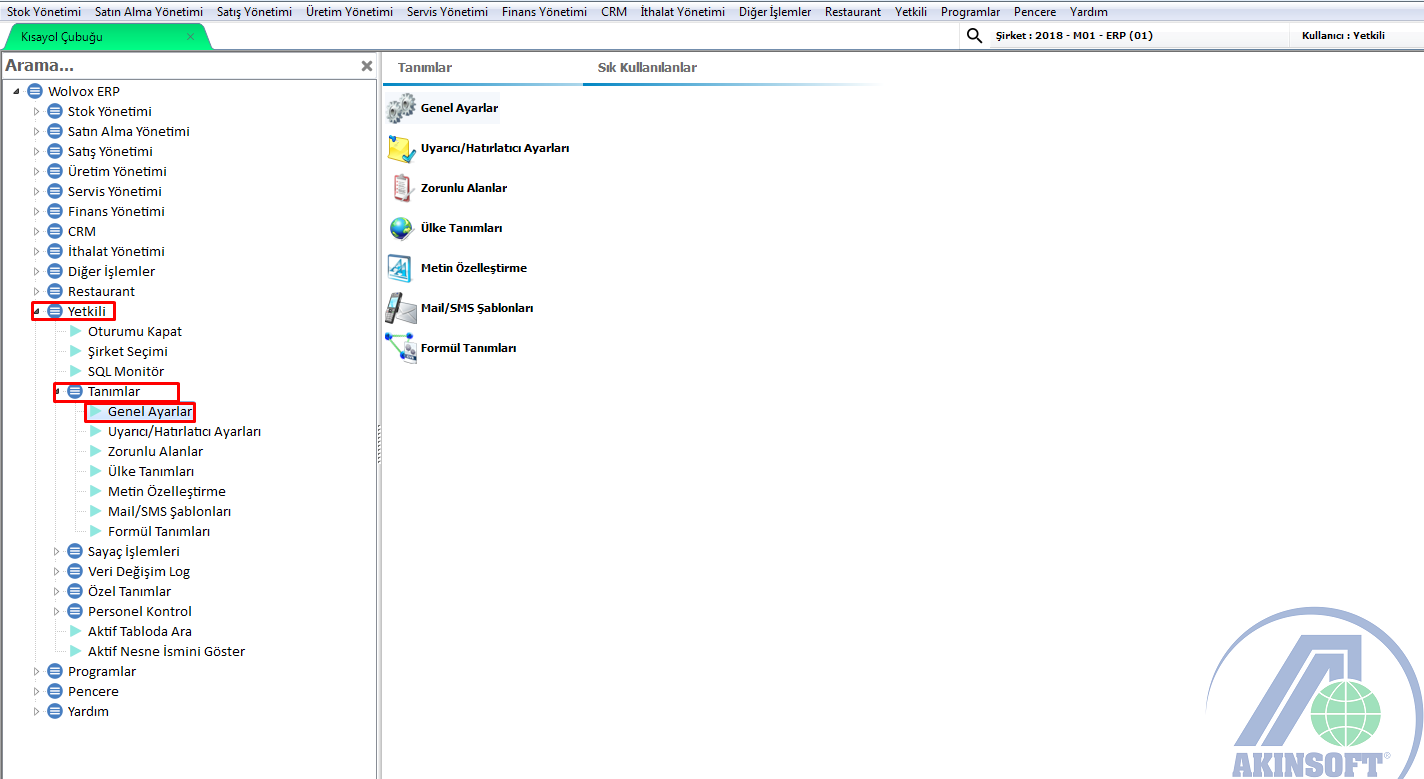
Task: Click the SQL Monitör arrow icon
Action: (x=76, y=371)
